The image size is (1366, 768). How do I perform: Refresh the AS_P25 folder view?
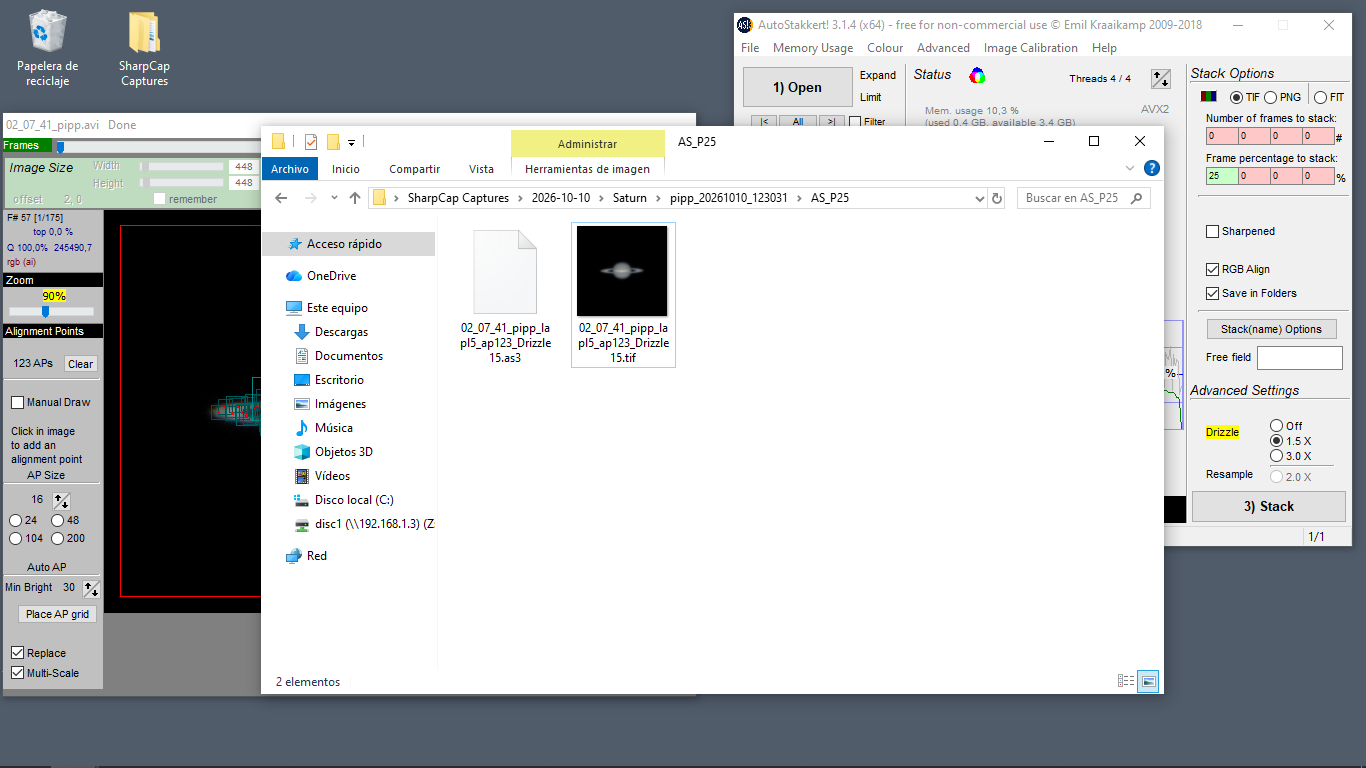pyautogui.click(x=996, y=198)
